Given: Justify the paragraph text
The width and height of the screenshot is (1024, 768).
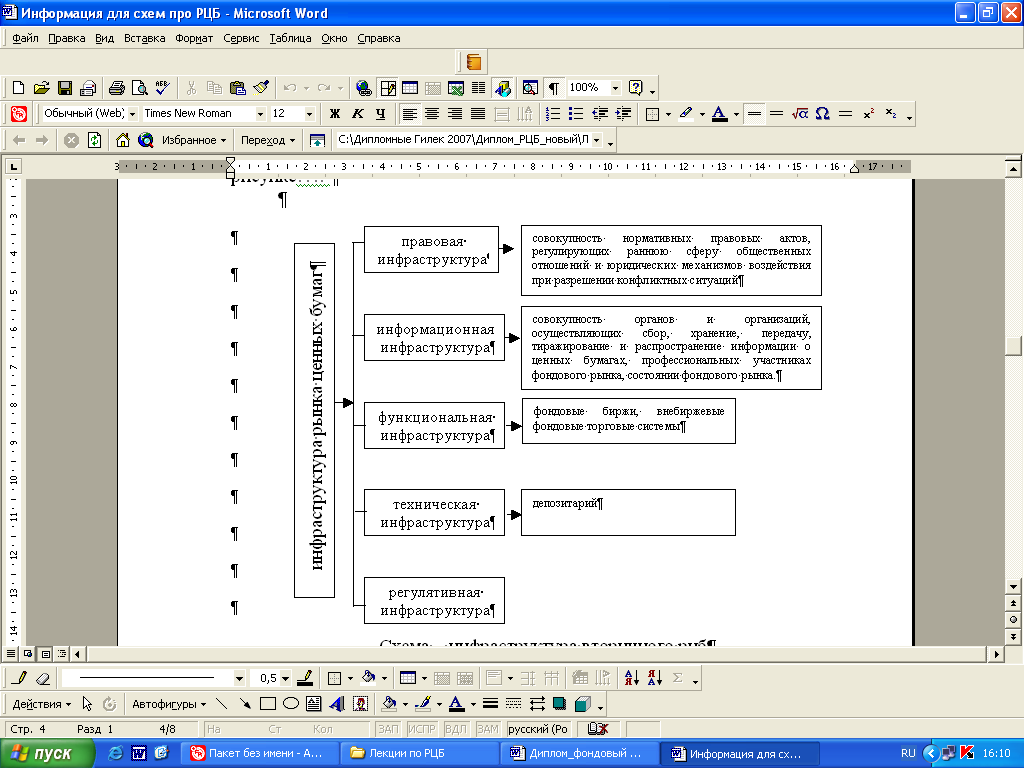Looking at the screenshot, I should [478, 114].
